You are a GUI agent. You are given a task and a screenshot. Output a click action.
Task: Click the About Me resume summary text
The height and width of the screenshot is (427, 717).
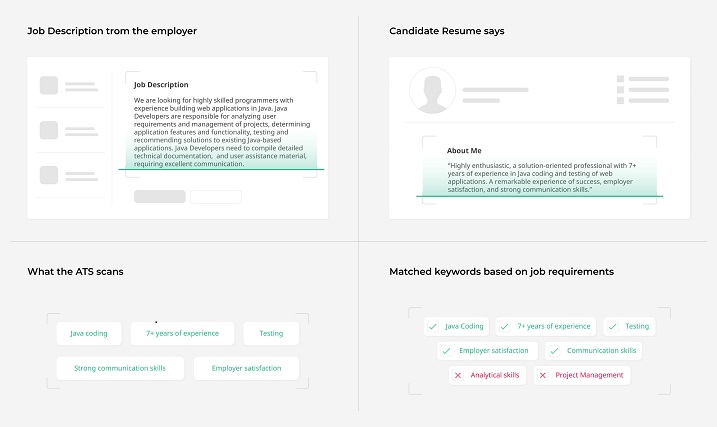click(541, 176)
